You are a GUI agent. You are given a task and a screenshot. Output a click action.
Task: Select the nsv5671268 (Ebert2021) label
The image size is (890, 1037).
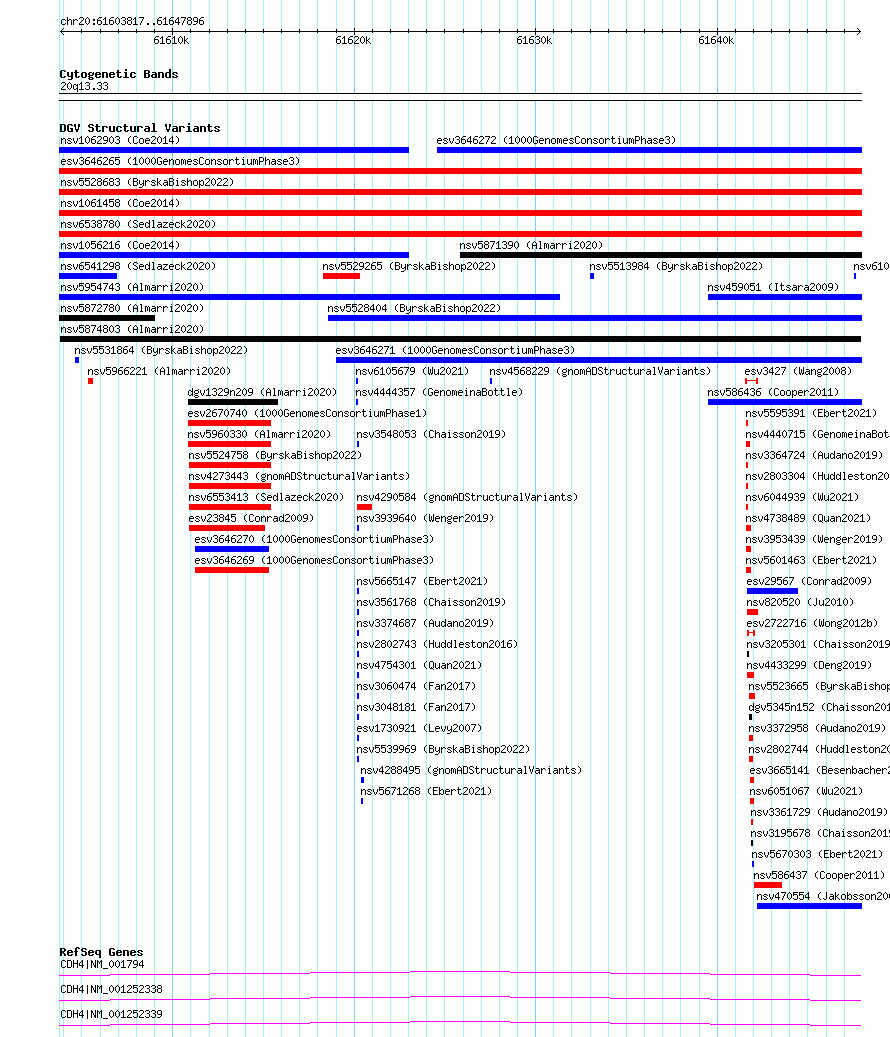point(426,792)
